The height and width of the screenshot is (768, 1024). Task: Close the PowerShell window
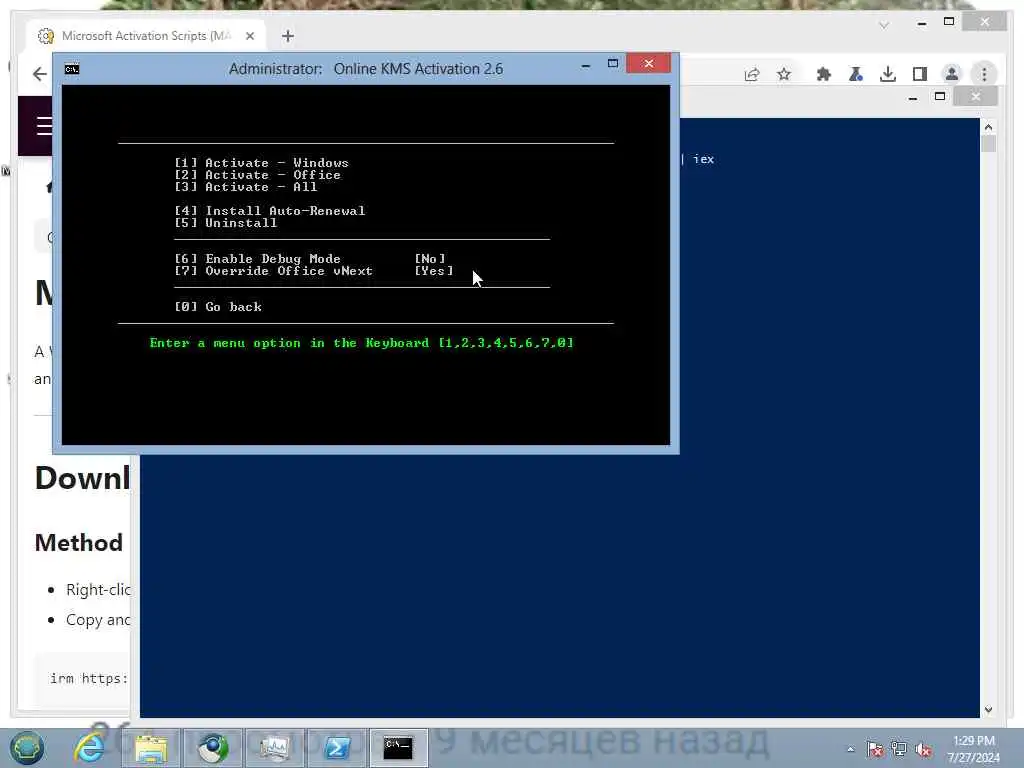point(975,97)
